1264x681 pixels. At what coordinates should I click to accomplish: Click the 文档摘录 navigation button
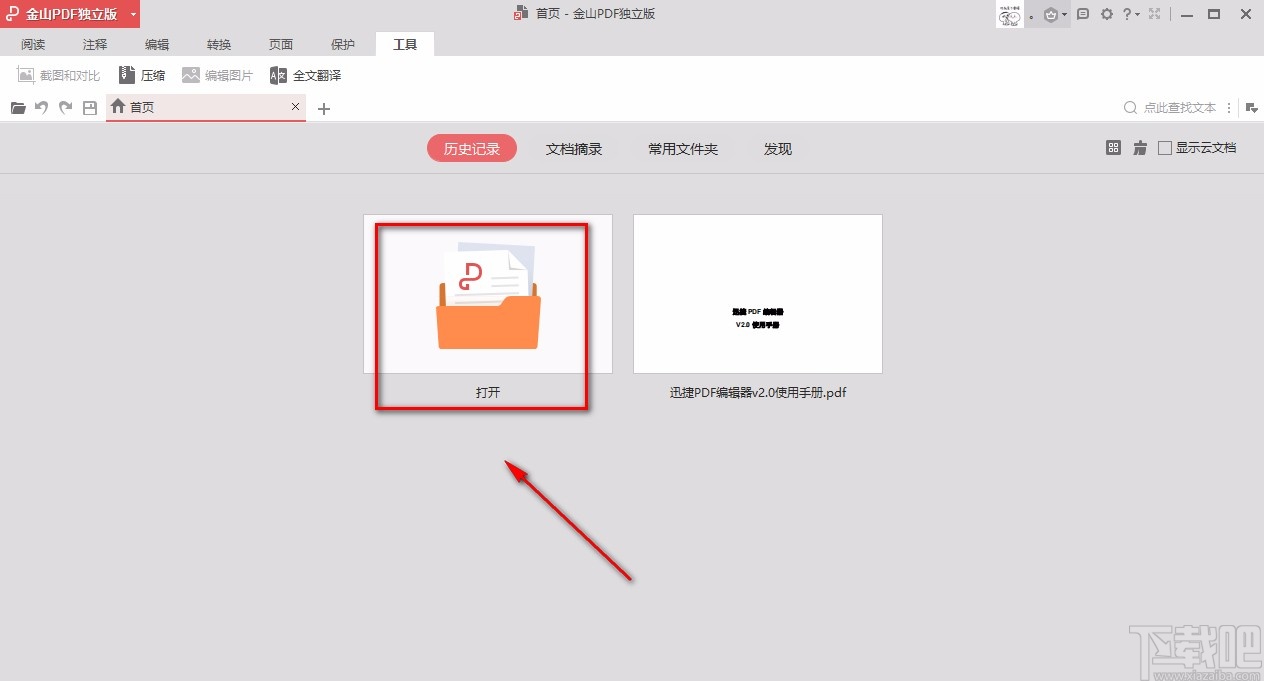click(x=573, y=148)
